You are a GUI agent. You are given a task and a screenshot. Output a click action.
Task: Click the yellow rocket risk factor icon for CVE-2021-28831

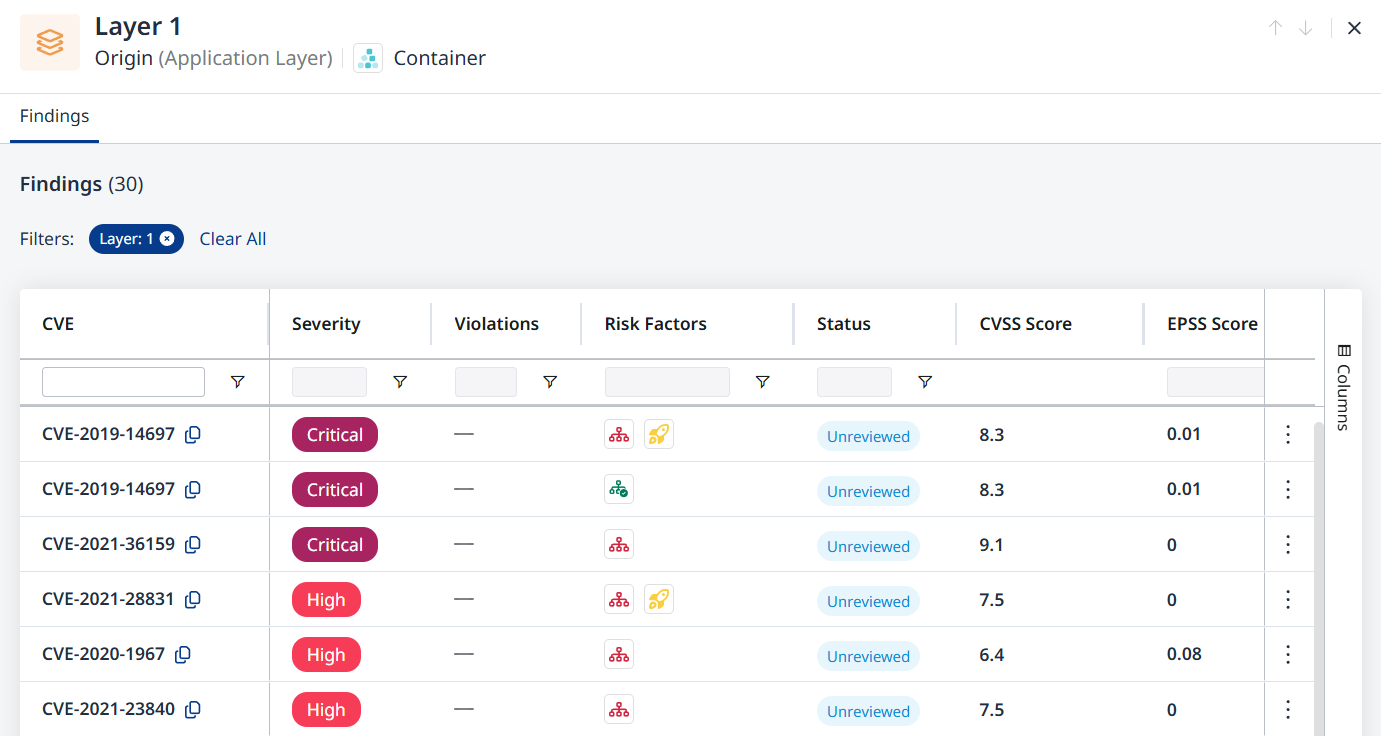click(658, 600)
